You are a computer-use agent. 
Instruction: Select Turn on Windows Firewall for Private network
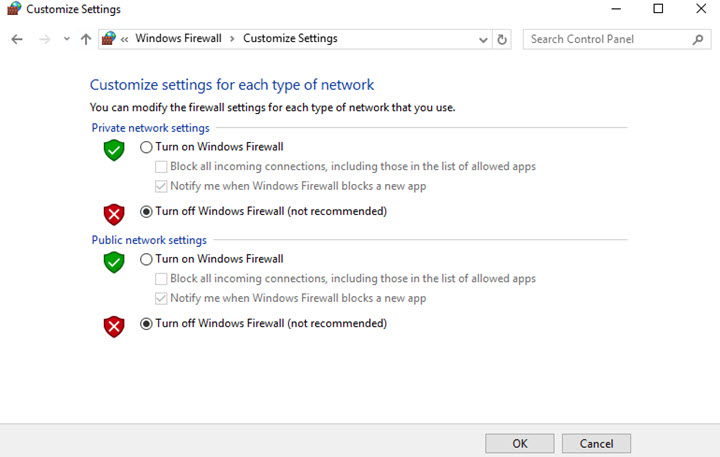[147, 147]
